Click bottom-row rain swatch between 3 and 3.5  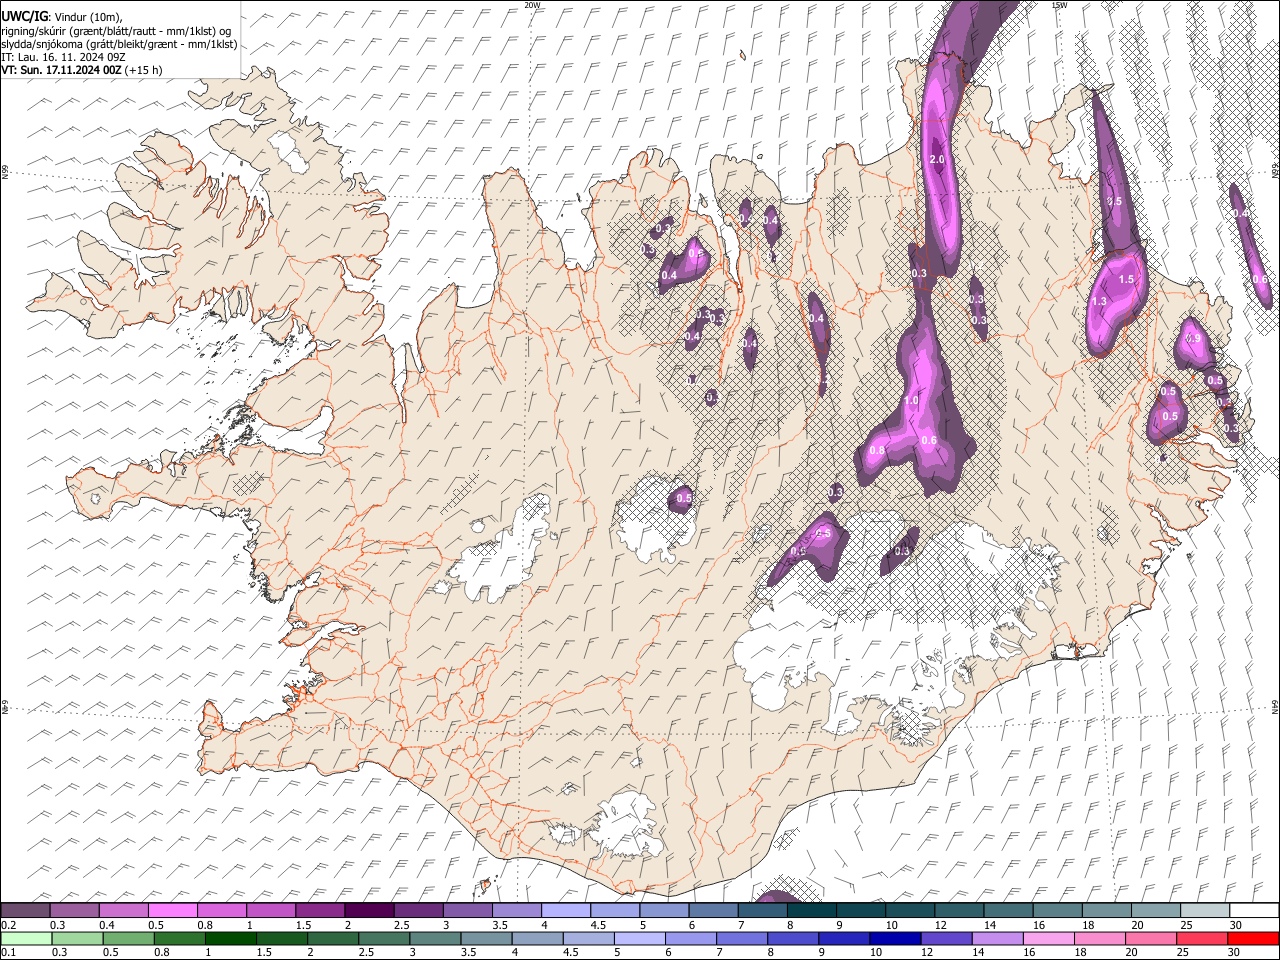[x=436, y=938]
